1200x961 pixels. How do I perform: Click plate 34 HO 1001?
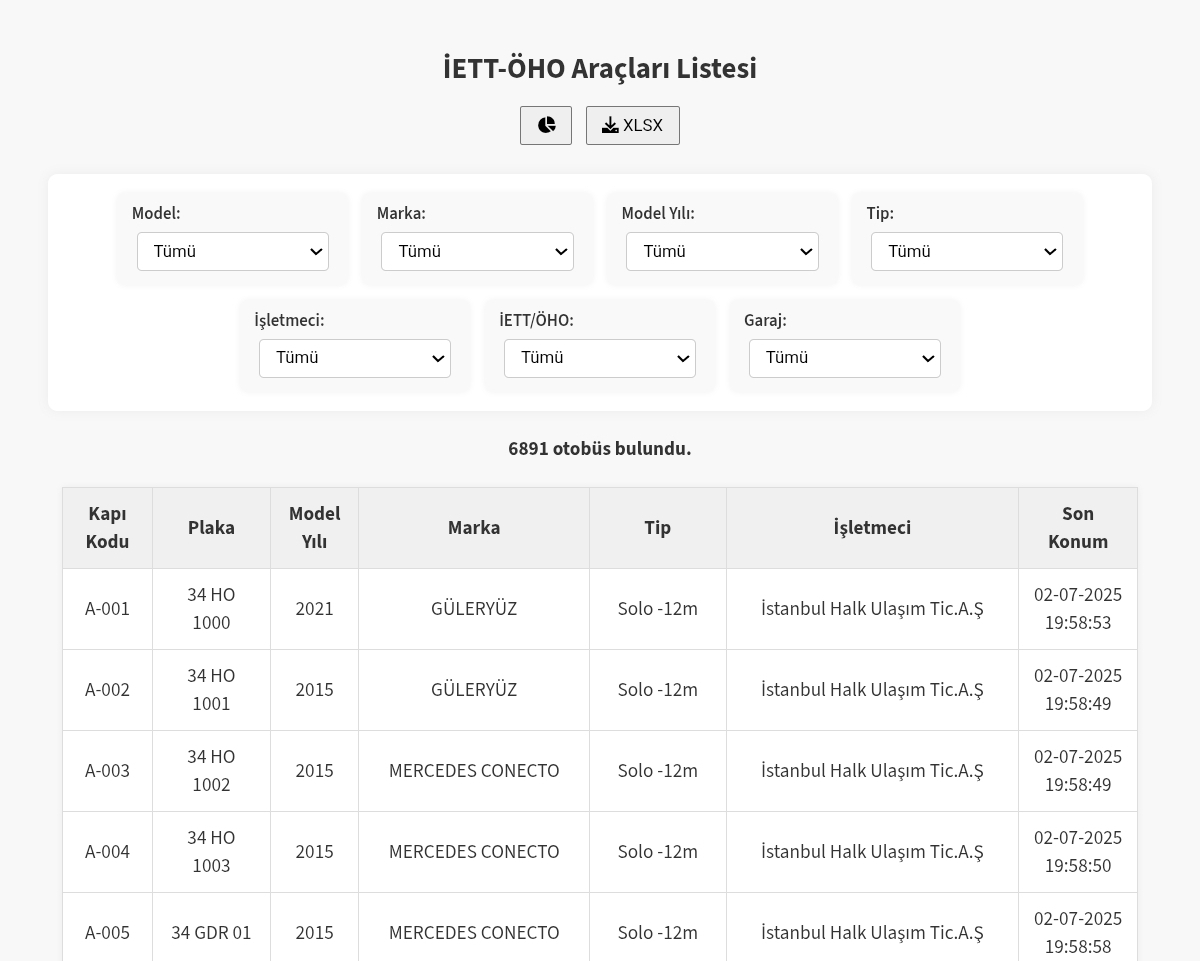click(x=211, y=690)
